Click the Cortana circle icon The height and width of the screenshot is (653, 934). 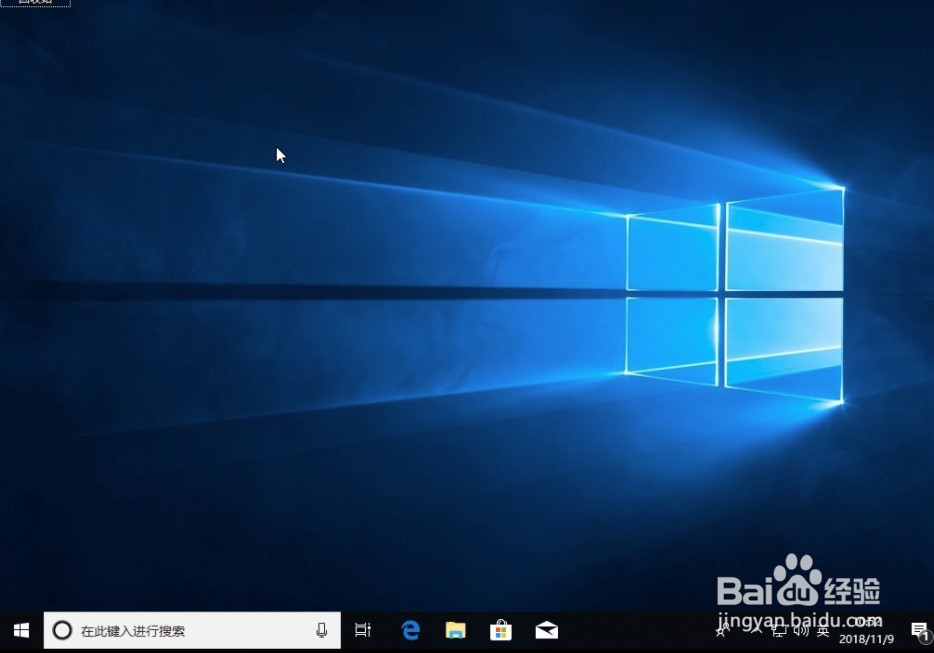tap(62, 630)
